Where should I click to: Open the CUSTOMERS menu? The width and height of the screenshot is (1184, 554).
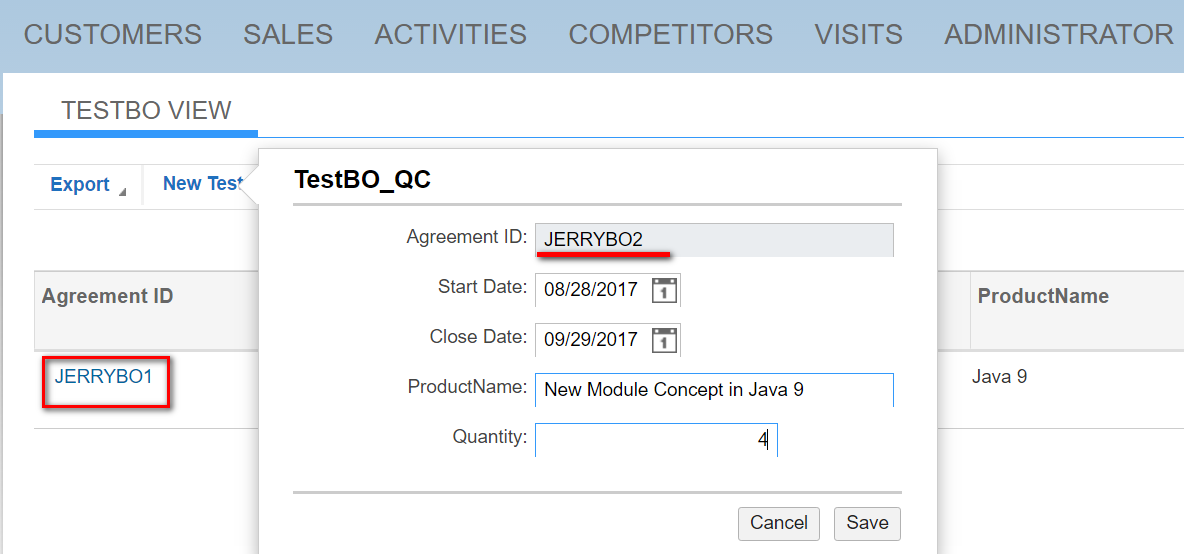pyautogui.click(x=113, y=35)
